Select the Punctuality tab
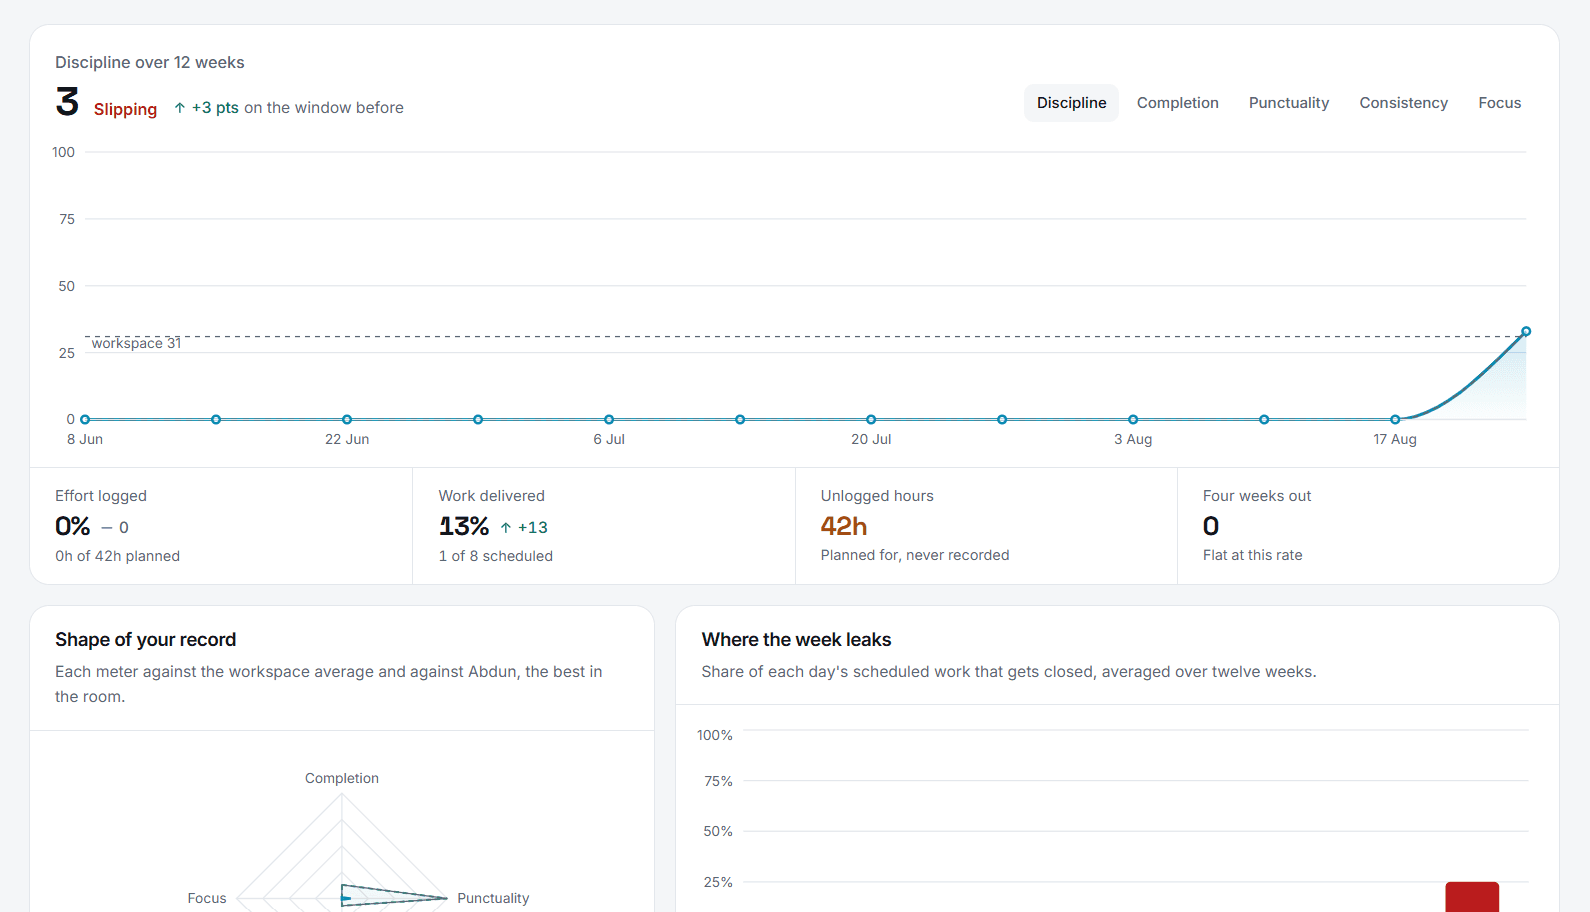The height and width of the screenshot is (912, 1590). tap(1289, 103)
